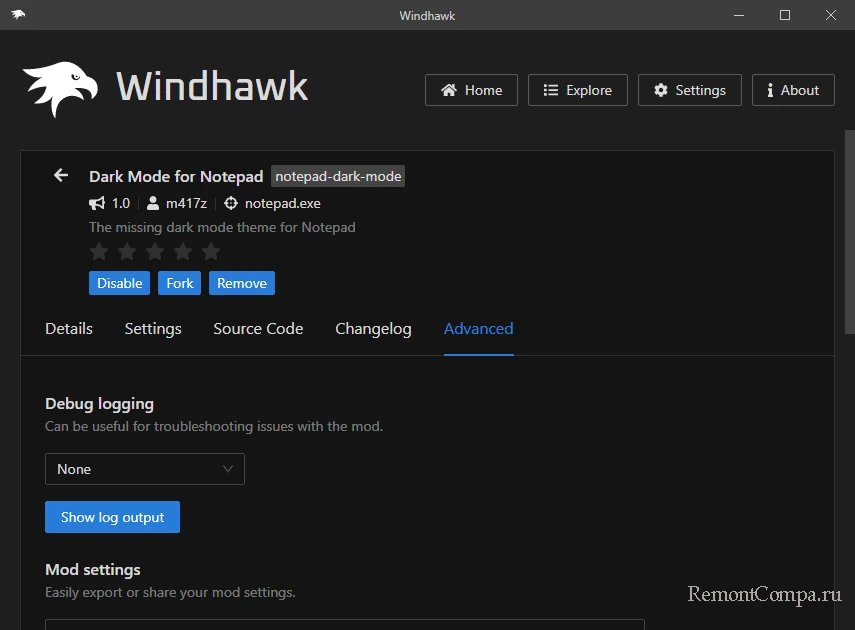Open the Explore page
The width and height of the screenshot is (855, 630).
click(x=577, y=90)
